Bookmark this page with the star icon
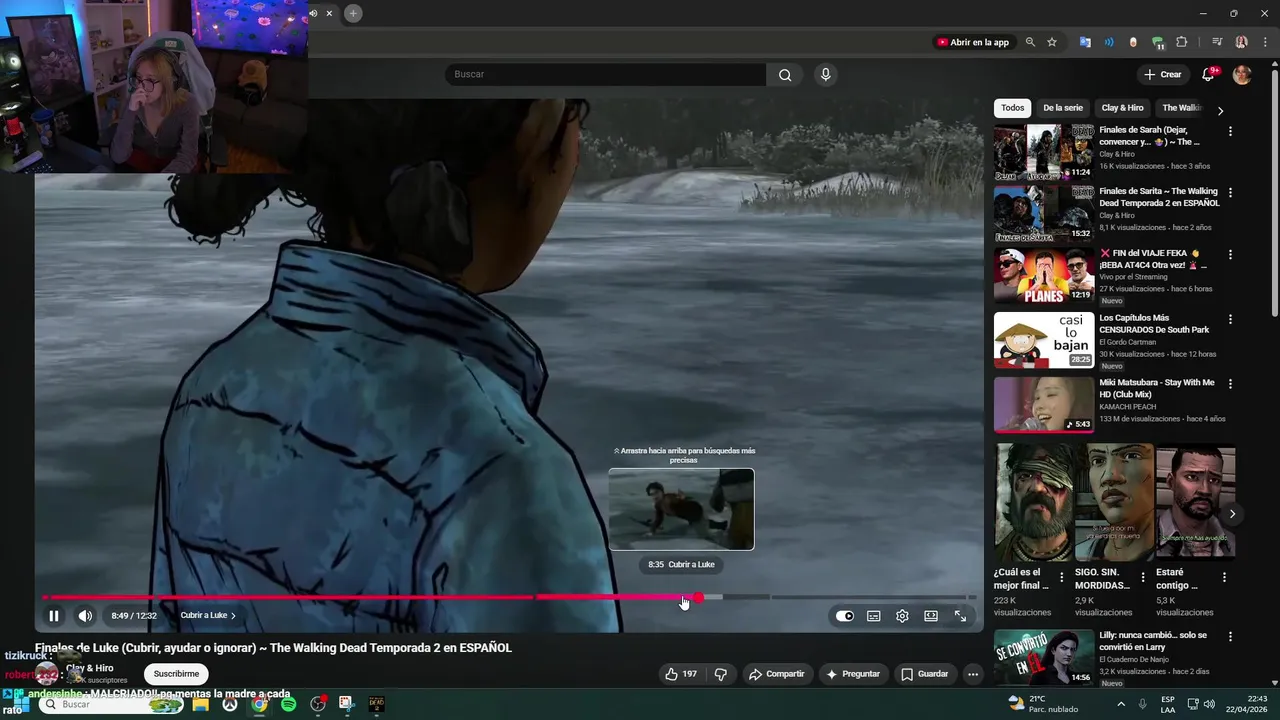Viewport: 1280px width, 720px height. point(1052,42)
